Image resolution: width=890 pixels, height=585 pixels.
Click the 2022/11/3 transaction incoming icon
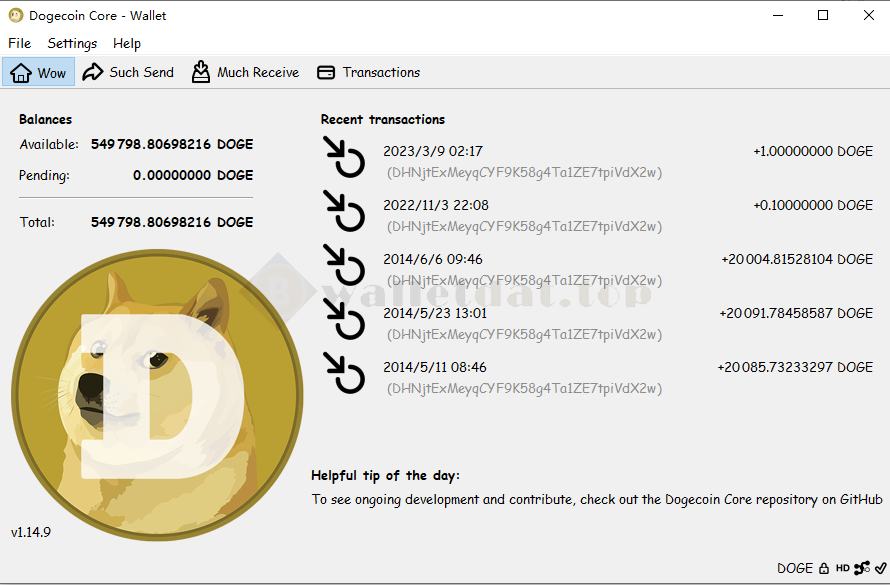pos(345,214)
